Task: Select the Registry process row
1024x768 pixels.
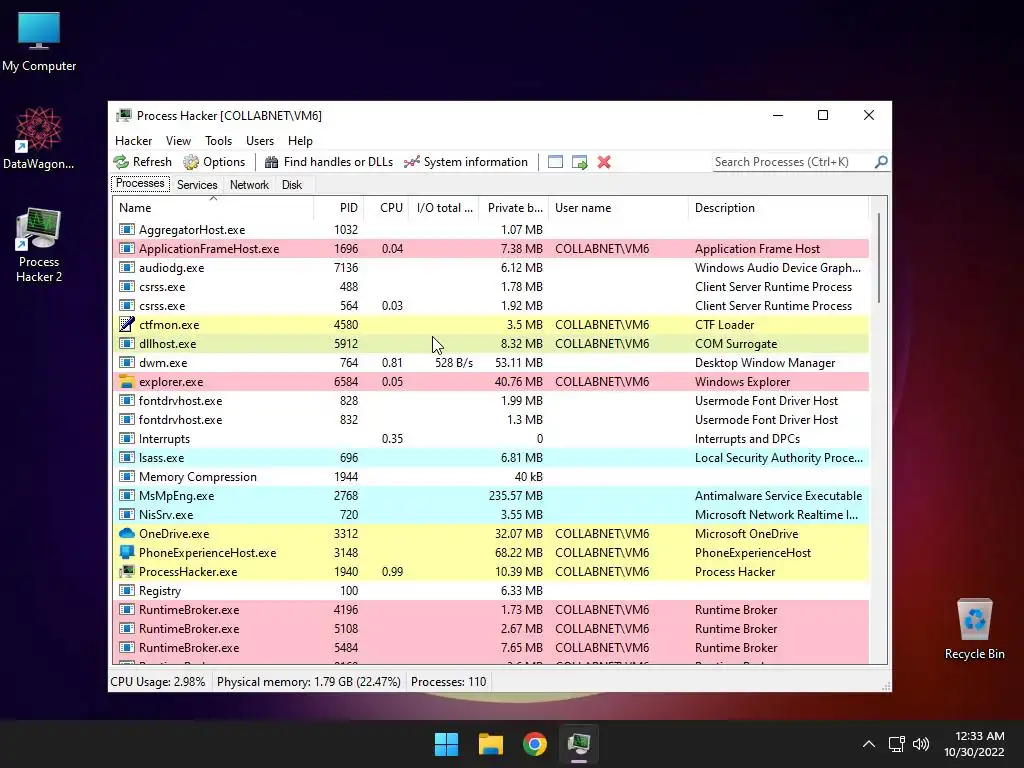Action: pos(491,590)
